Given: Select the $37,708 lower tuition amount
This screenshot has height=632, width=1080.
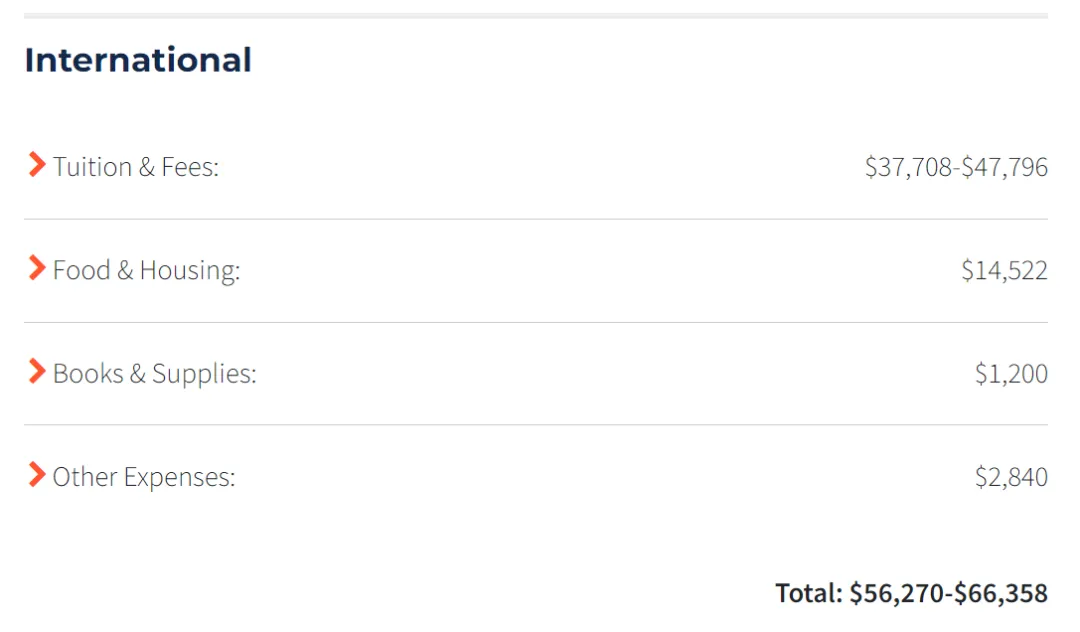Looking at the screenshot, I should (908, 167).
